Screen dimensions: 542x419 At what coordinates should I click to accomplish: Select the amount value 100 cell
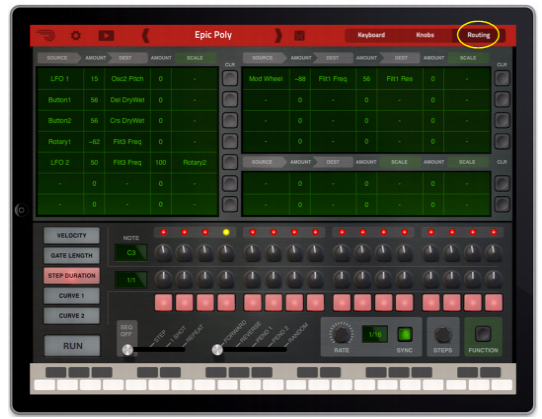pyautogui.click(x=161, y=162)
